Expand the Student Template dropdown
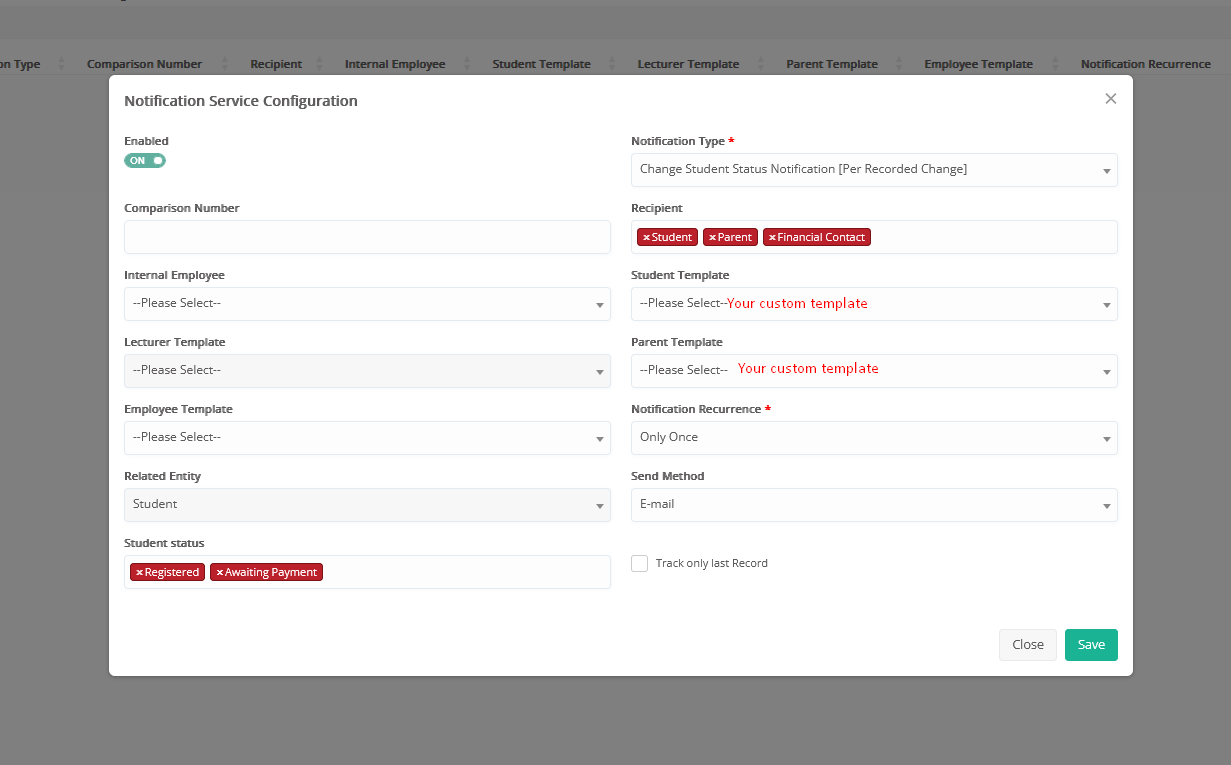Image resolution: width=1231 pixels, height=765 pixels. click(874, 304)
